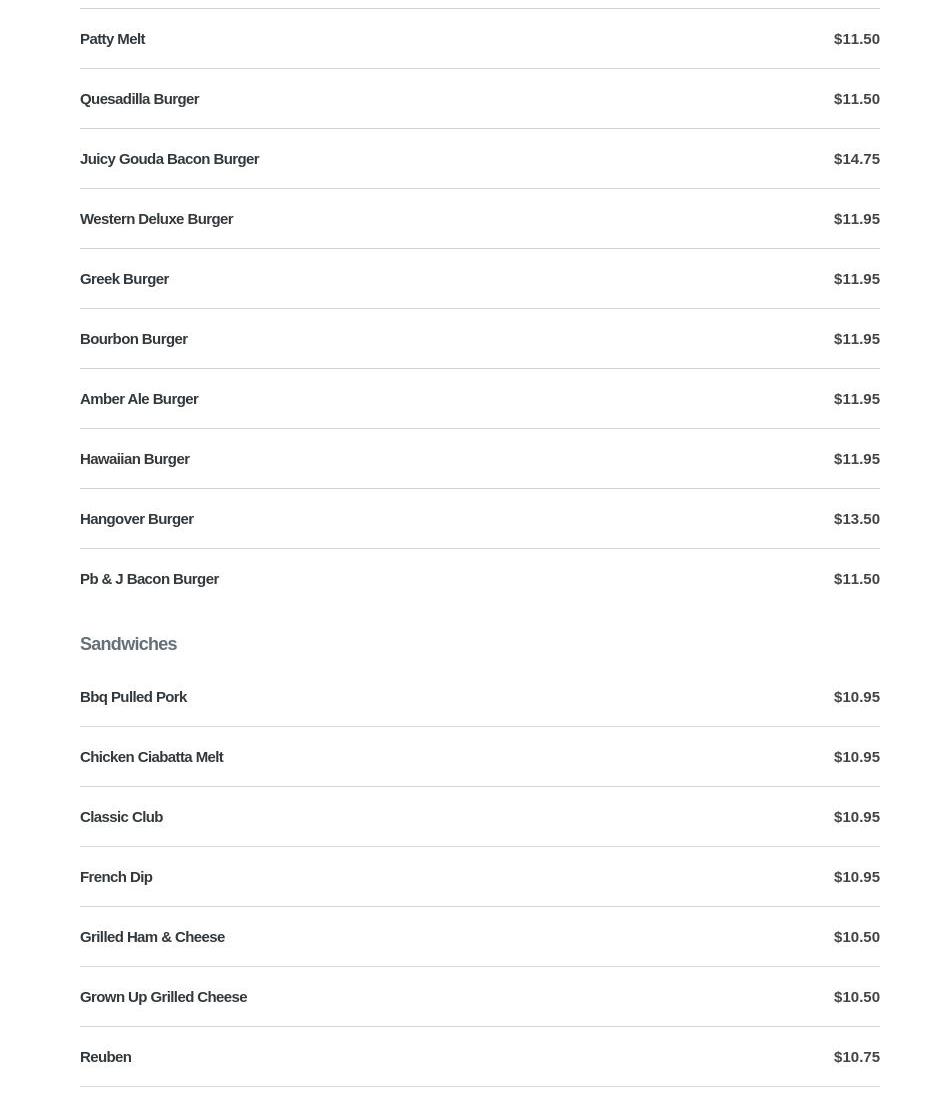Open Grilled Ham & Cheese
This screenshot has height=1108, width=945.
[x=152, y=937]
